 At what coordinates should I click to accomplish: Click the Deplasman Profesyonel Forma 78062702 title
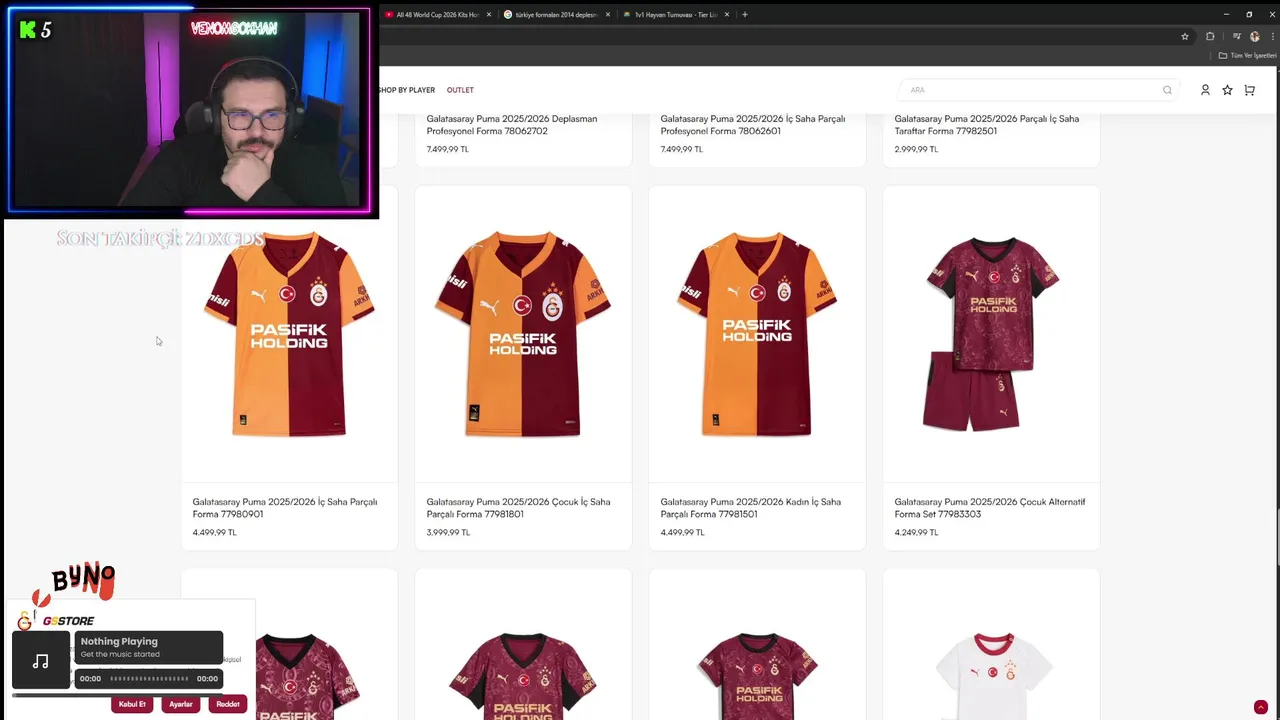[x=512, y=125]
